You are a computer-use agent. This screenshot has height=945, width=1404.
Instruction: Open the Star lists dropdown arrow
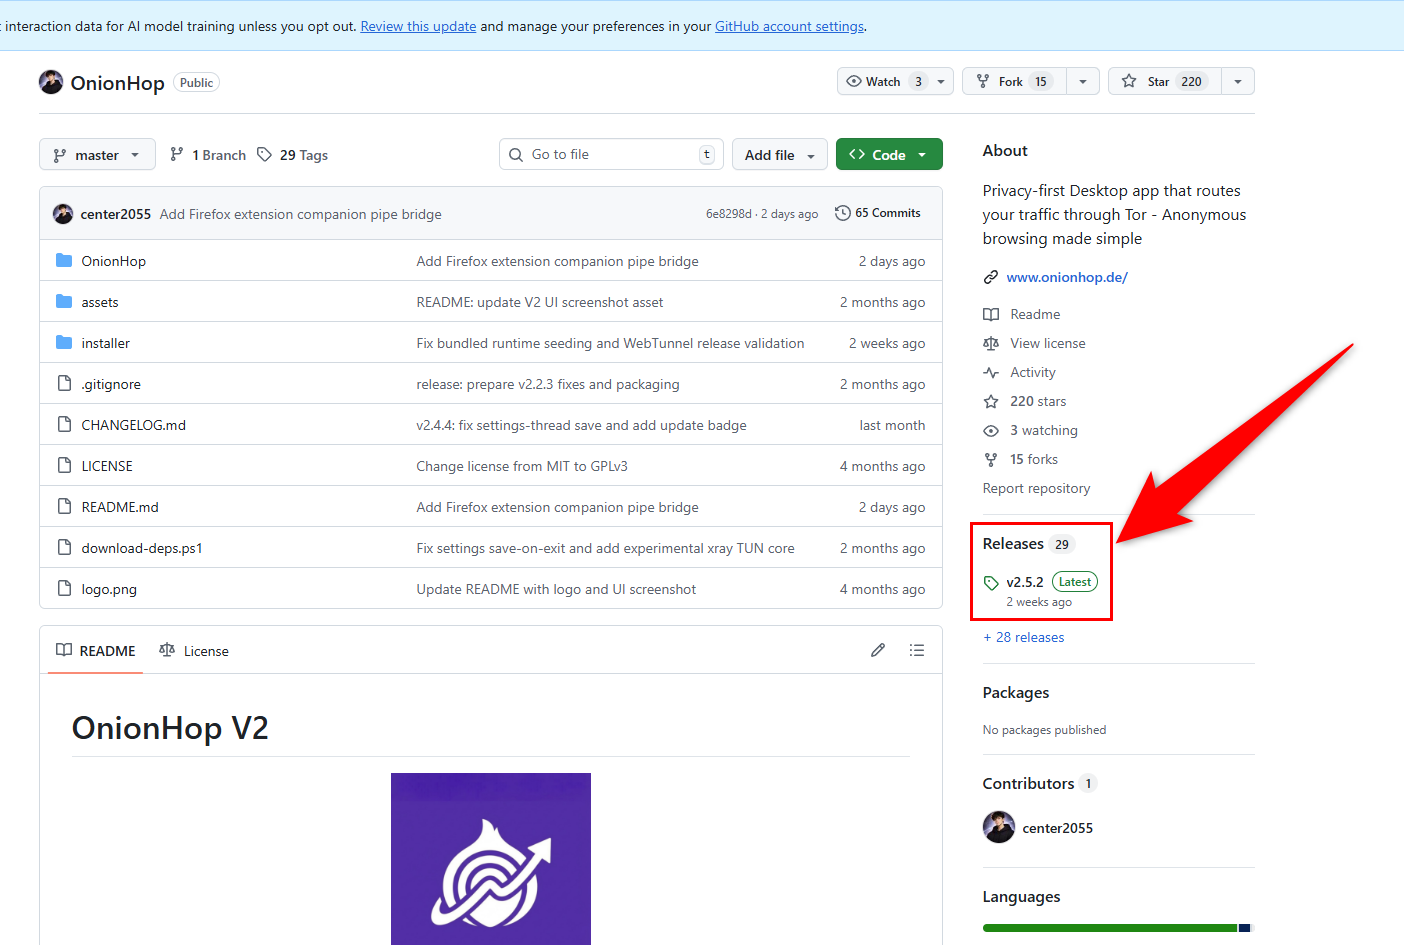tap(1238, 81)
